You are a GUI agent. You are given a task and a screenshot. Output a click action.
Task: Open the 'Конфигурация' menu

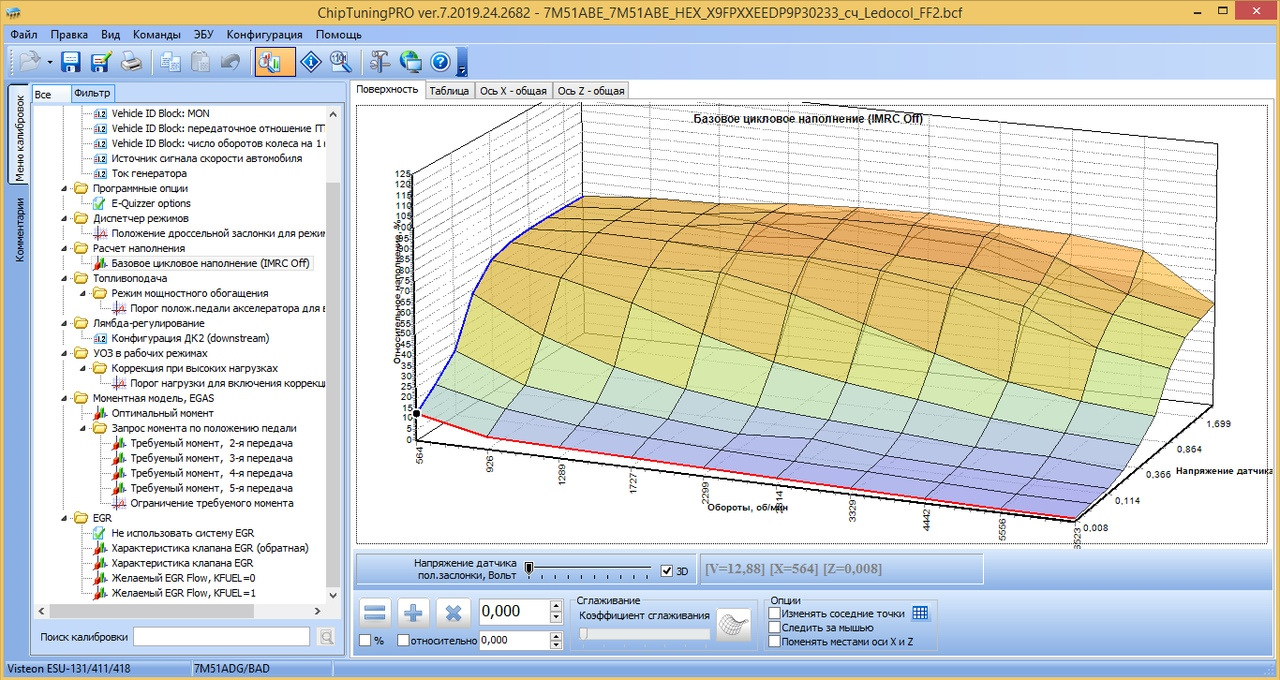pyautogui.click(x=264, y=33)
